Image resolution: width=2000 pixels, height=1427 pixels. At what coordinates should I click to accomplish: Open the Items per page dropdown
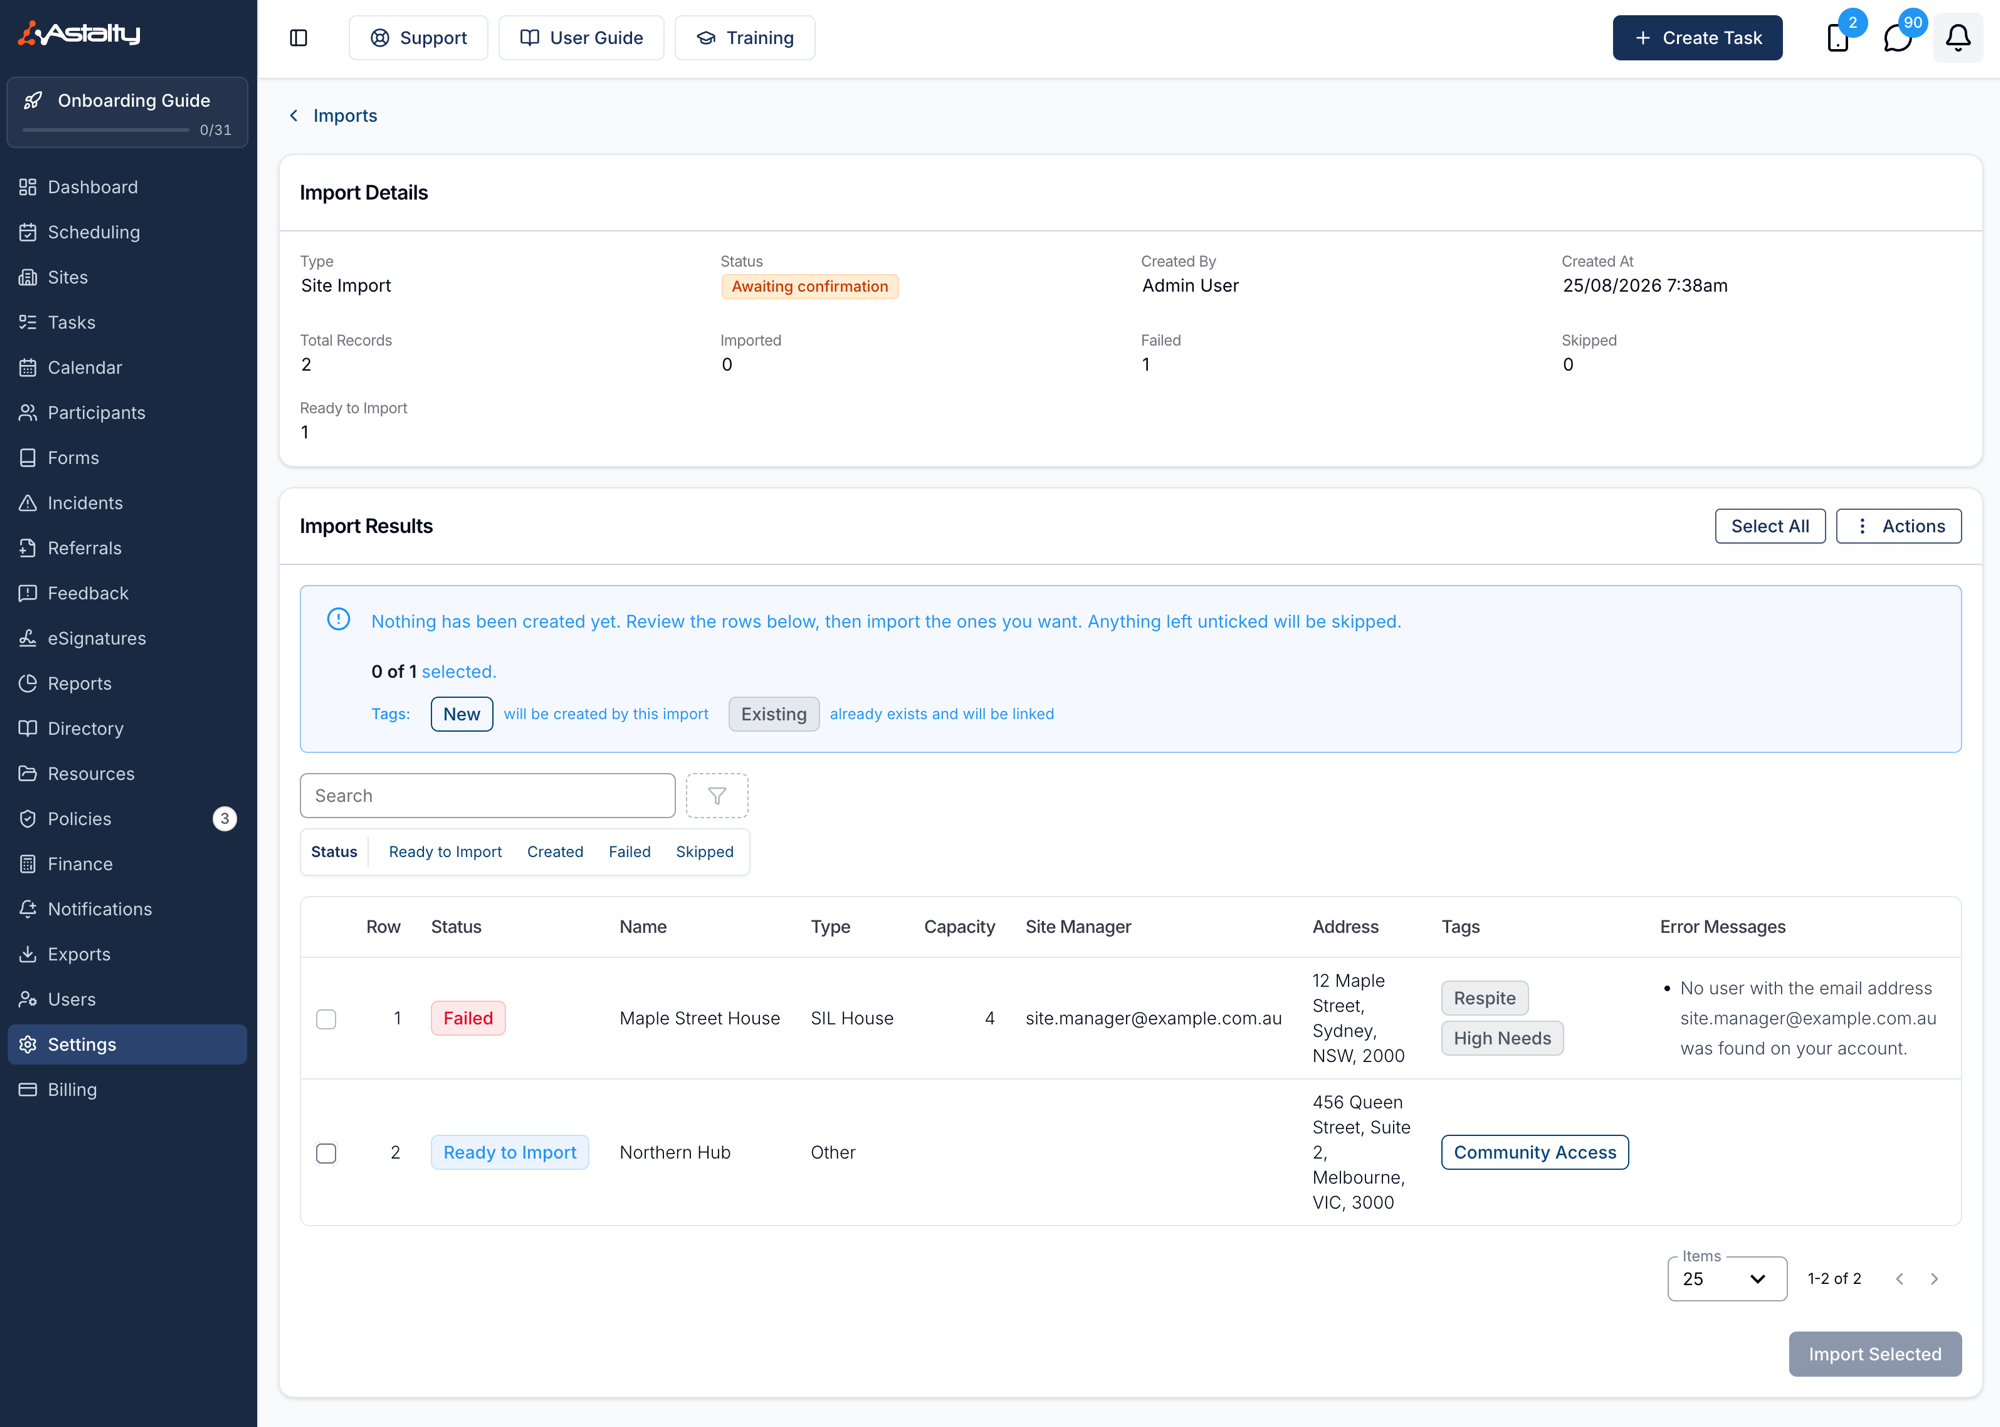pos(1727,1279)
